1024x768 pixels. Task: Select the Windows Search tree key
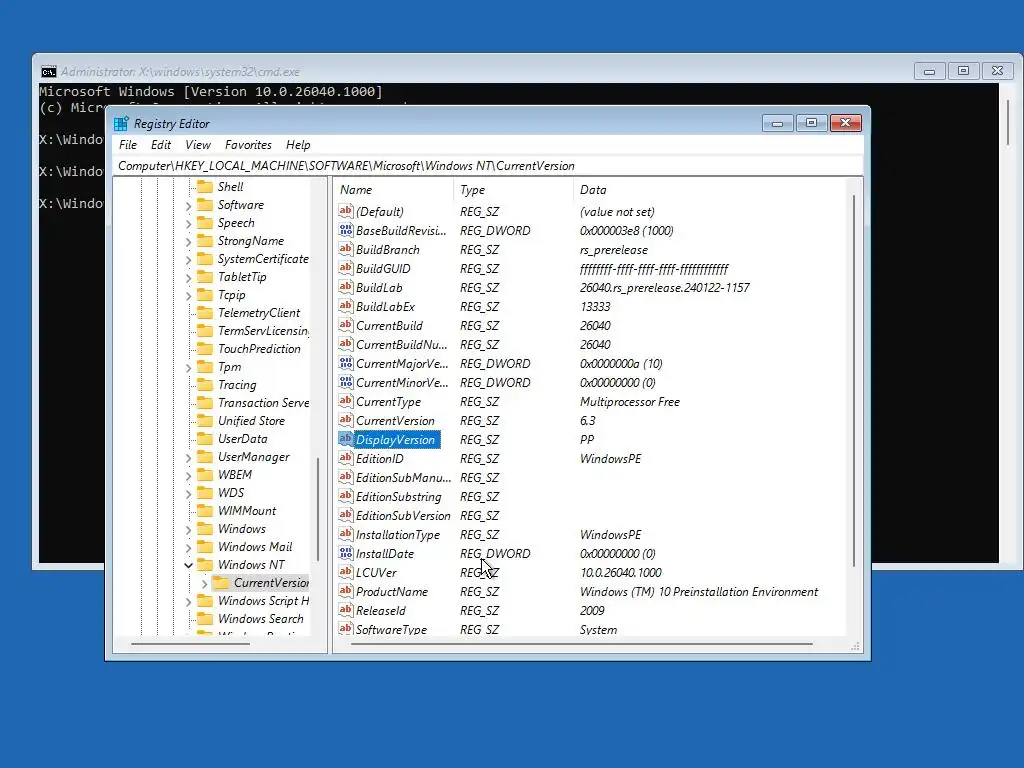click(x=261, y=618)
